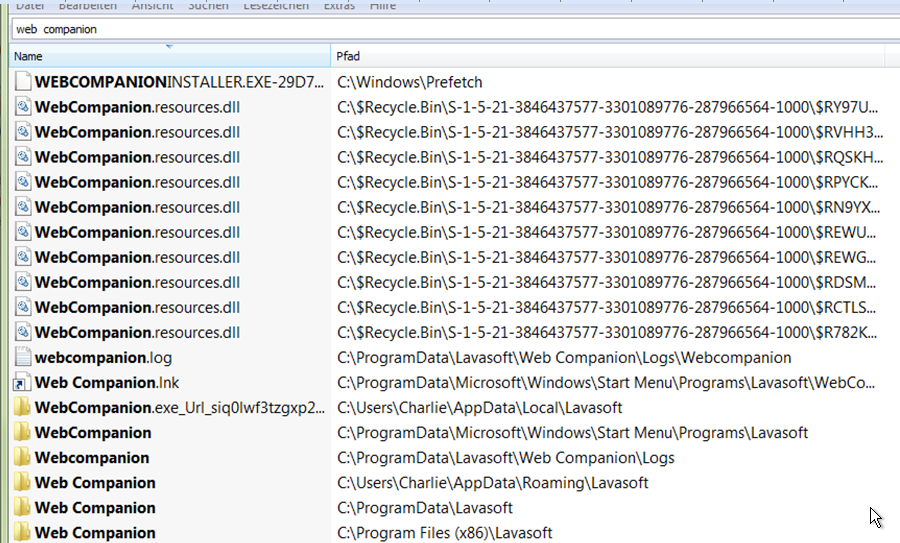Viewport: 900px width, 543px height.
Task: Select the WebCompanion folder name in Start Menu Programs
Action: tap(93, 433)
